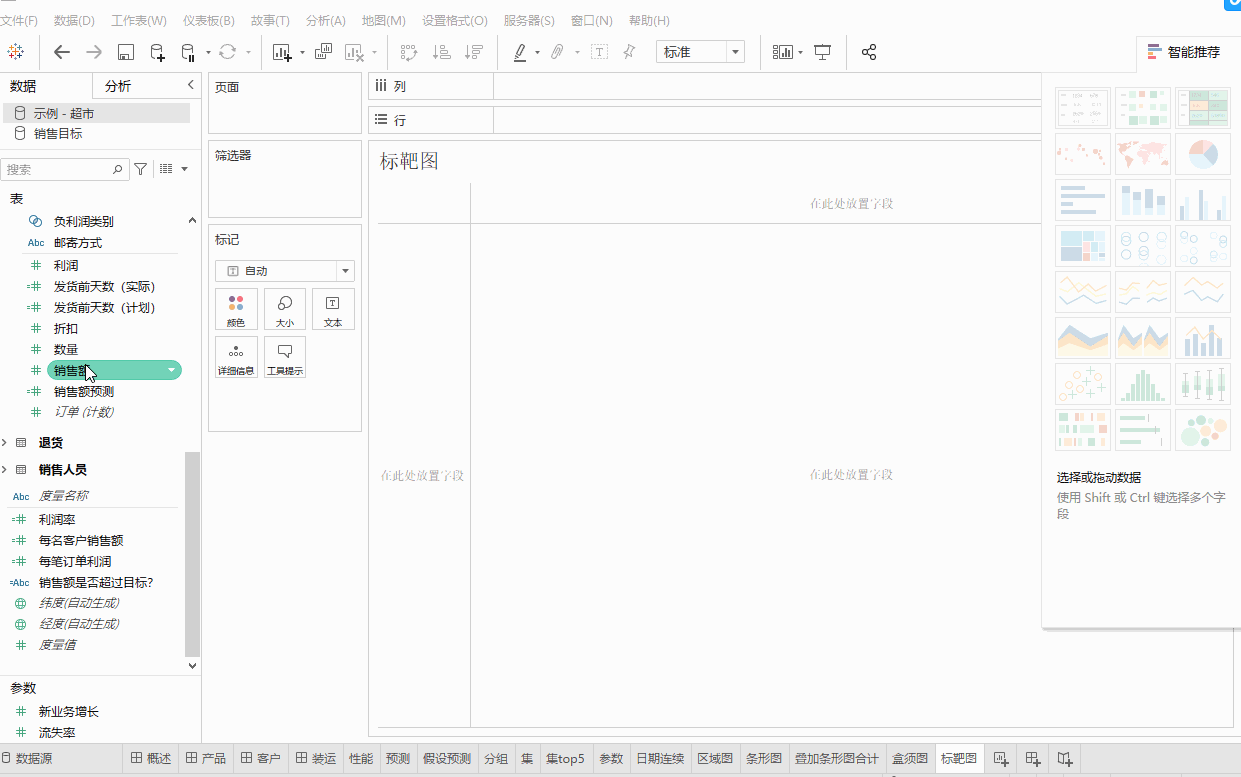Viewport: 1241px width, 777px height.
Task: Select the 销售额预测 field
Action: coord(84,392)
